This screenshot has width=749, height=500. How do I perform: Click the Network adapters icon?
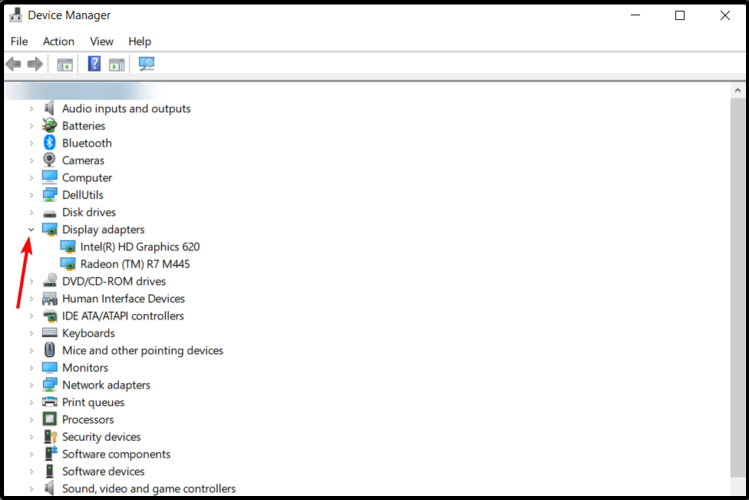pos(50,384)
